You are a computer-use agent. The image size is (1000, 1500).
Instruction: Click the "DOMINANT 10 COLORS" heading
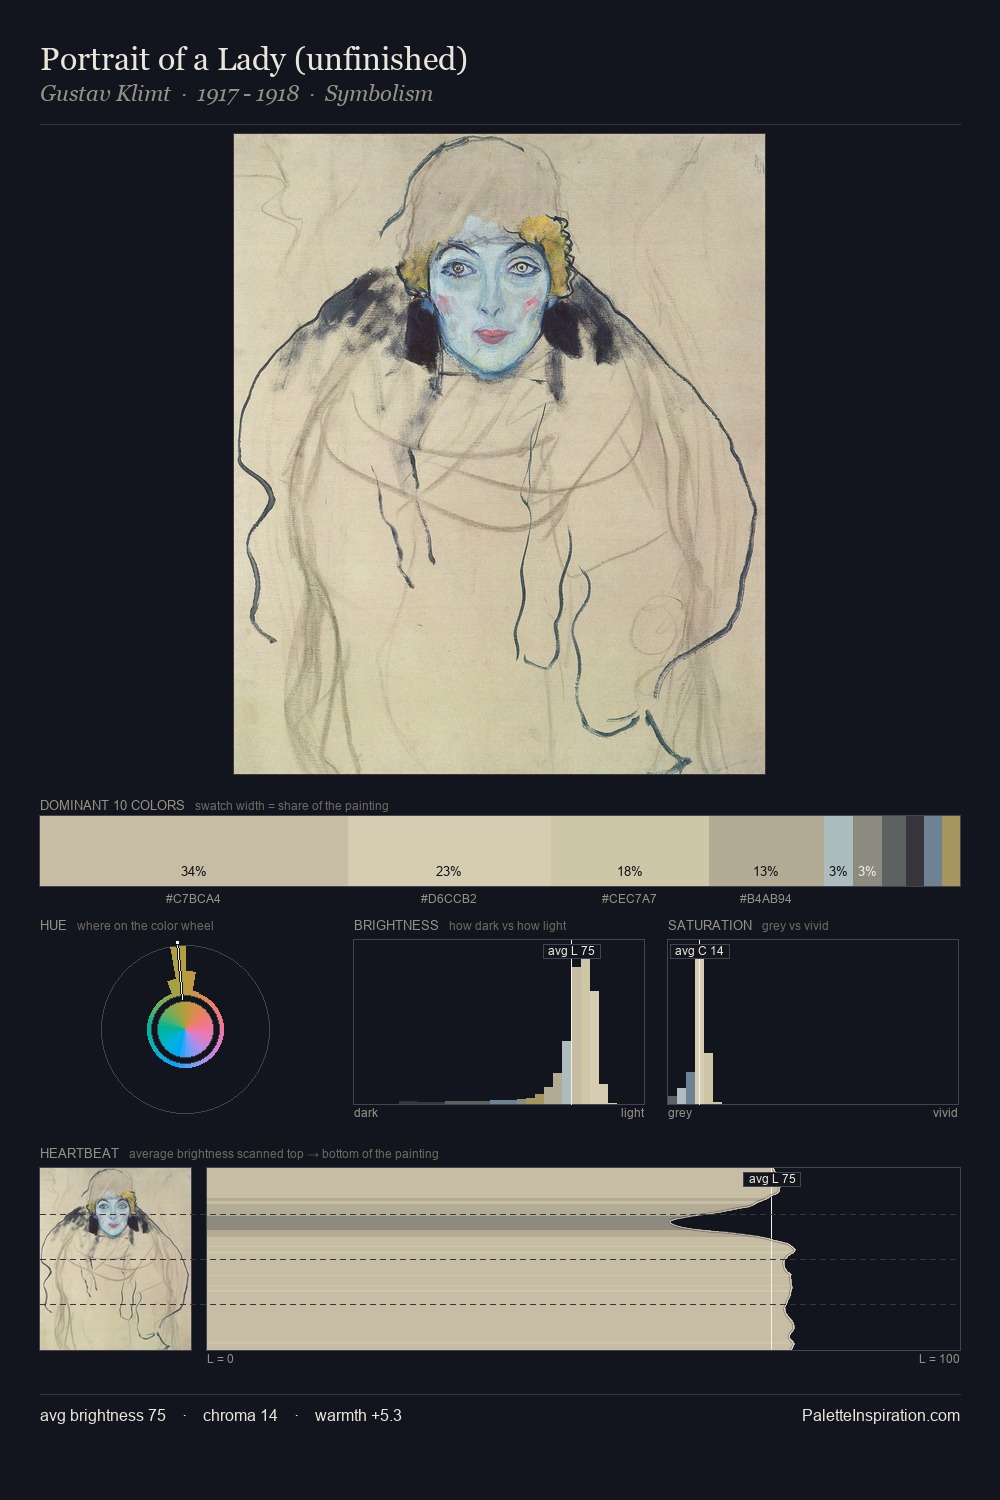(x=112, y=805)
